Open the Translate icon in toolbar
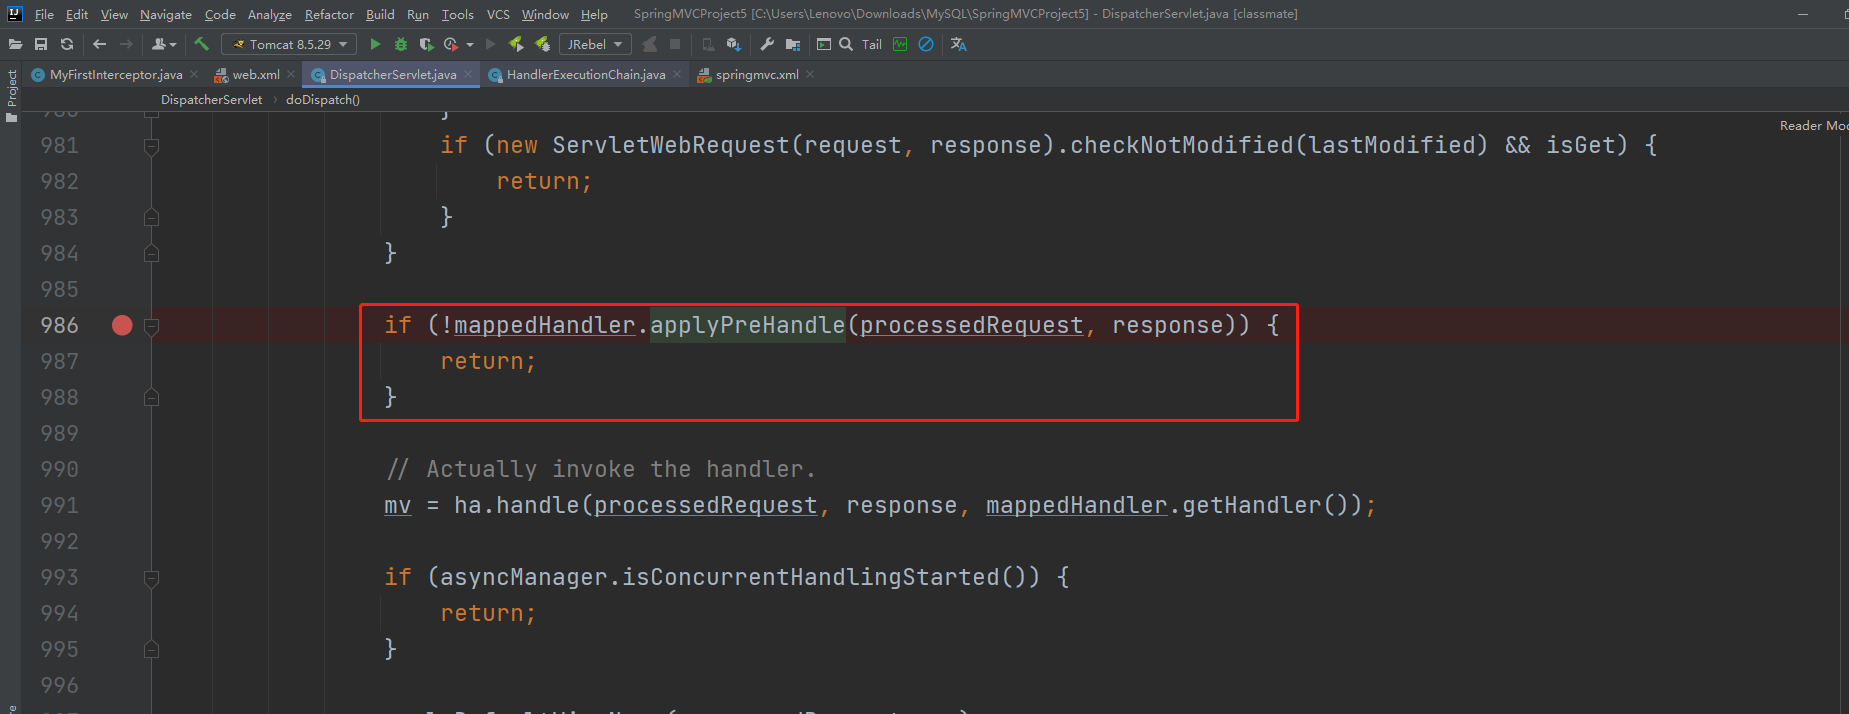1849x714 pixels. click(x=958, y=44)
